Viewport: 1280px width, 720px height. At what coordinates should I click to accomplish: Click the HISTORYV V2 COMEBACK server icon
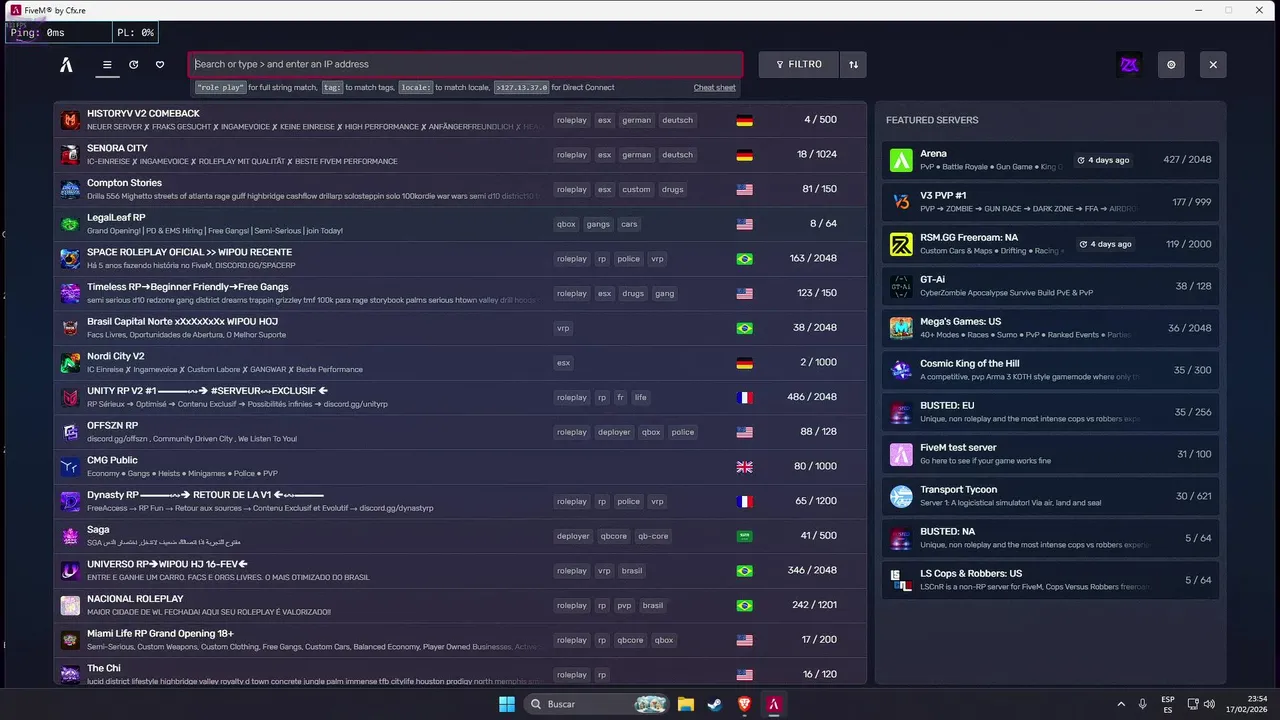[x=70, y=120]
